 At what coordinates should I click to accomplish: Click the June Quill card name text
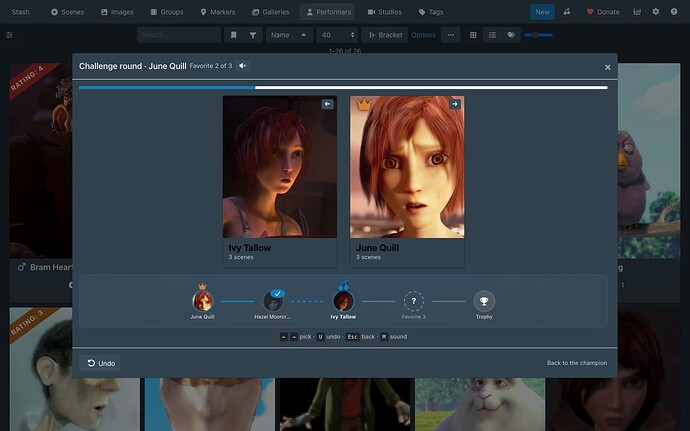[x=378, y=247]
